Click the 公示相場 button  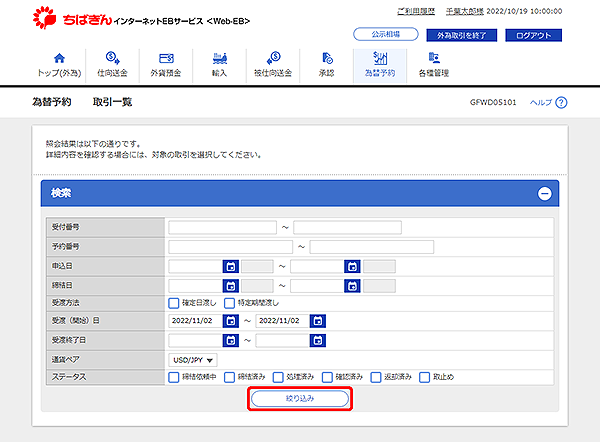(386, 34)
